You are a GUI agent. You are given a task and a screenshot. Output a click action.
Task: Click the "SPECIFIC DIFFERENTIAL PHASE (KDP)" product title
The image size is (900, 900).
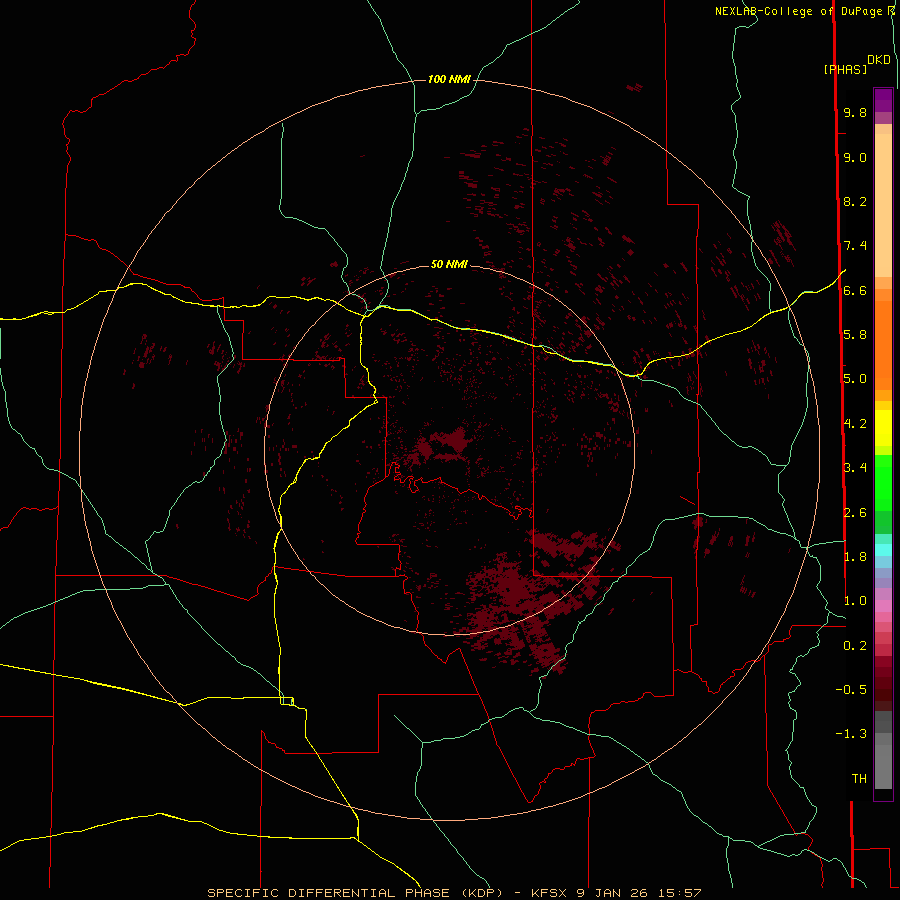355,893
